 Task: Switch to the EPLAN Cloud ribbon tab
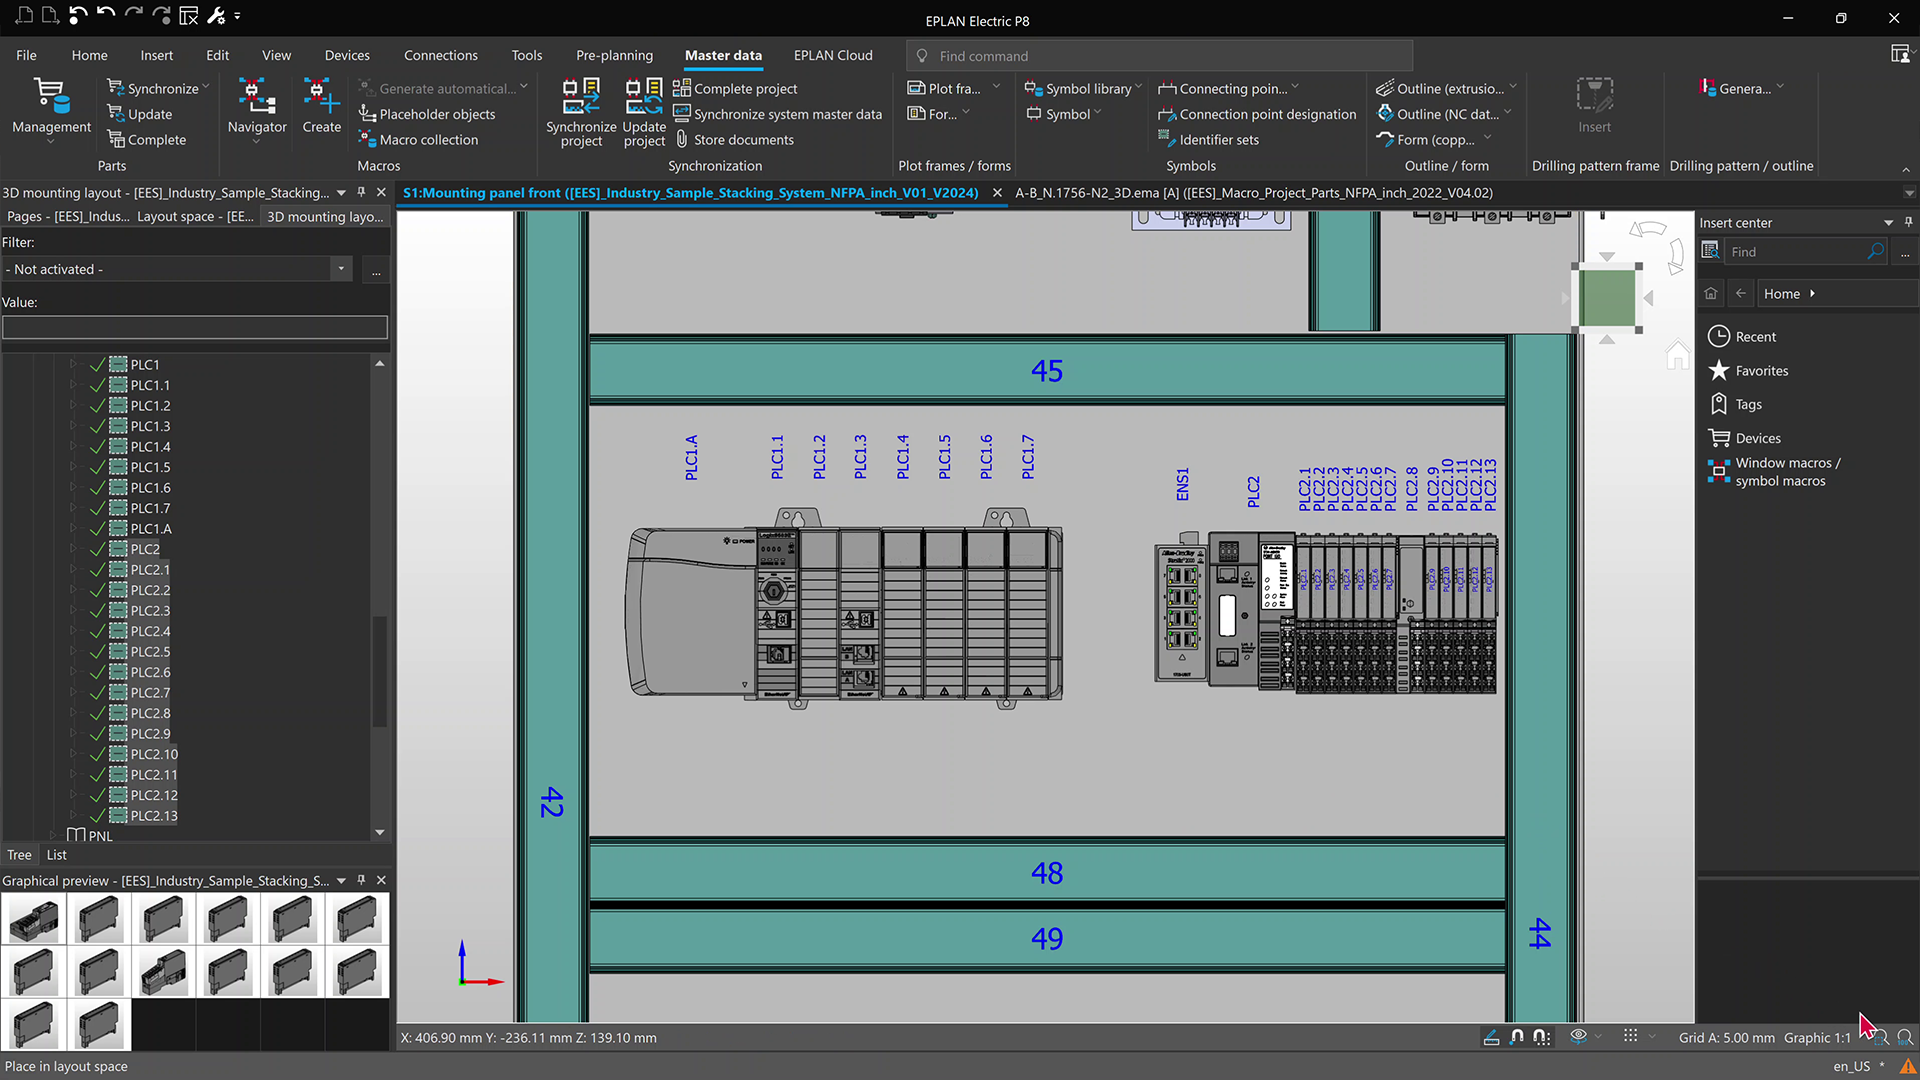(x=833, y=55)
